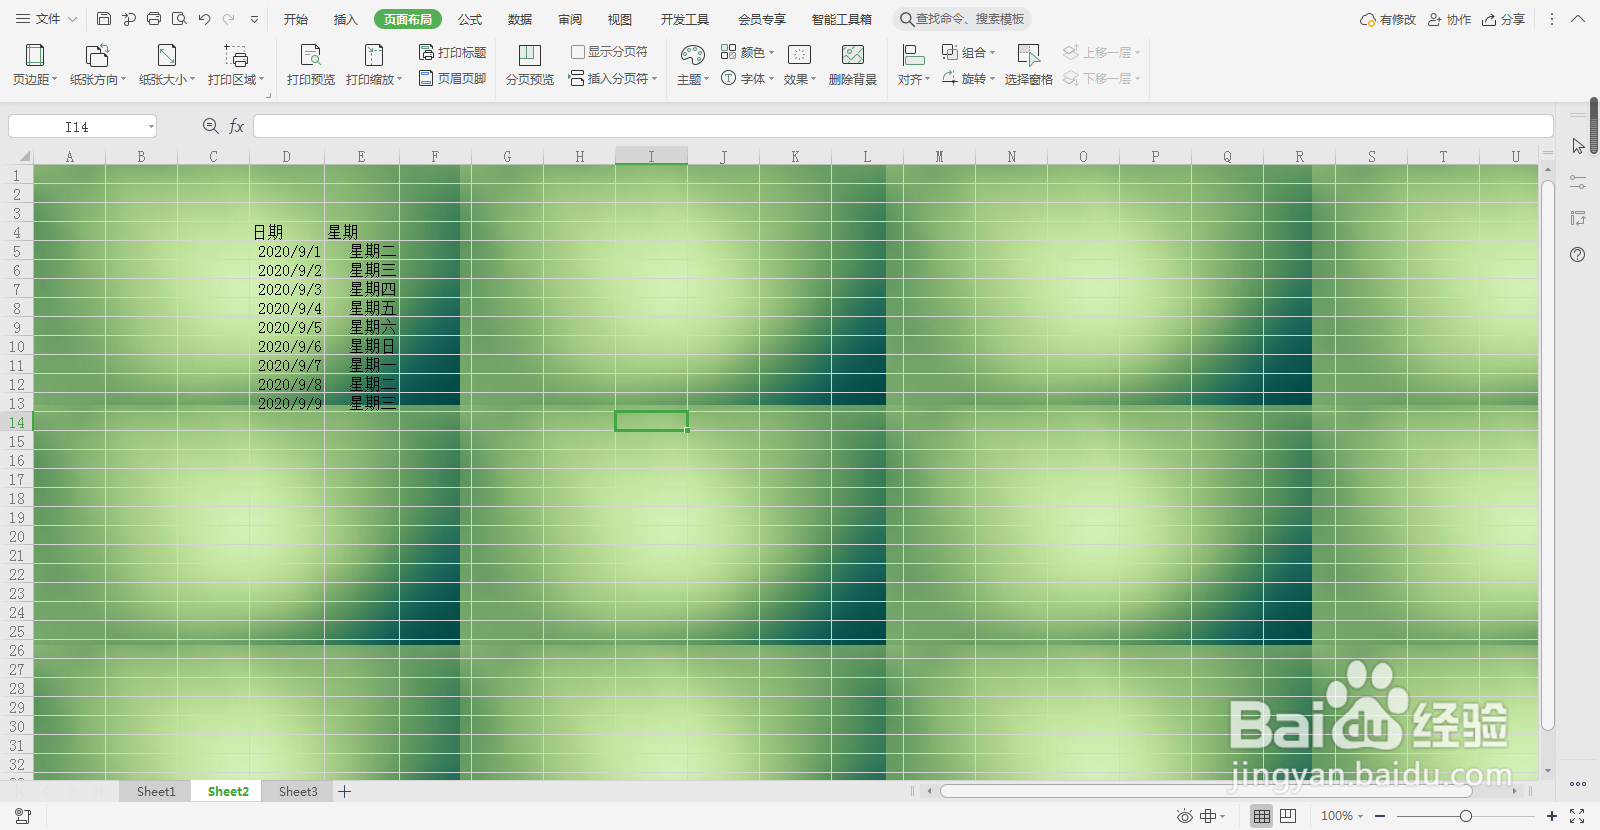Open the page margins (页边距) tool
The height and width of the screenshot is (830, 1600).
pyautogui.click(x=35, y=65)
